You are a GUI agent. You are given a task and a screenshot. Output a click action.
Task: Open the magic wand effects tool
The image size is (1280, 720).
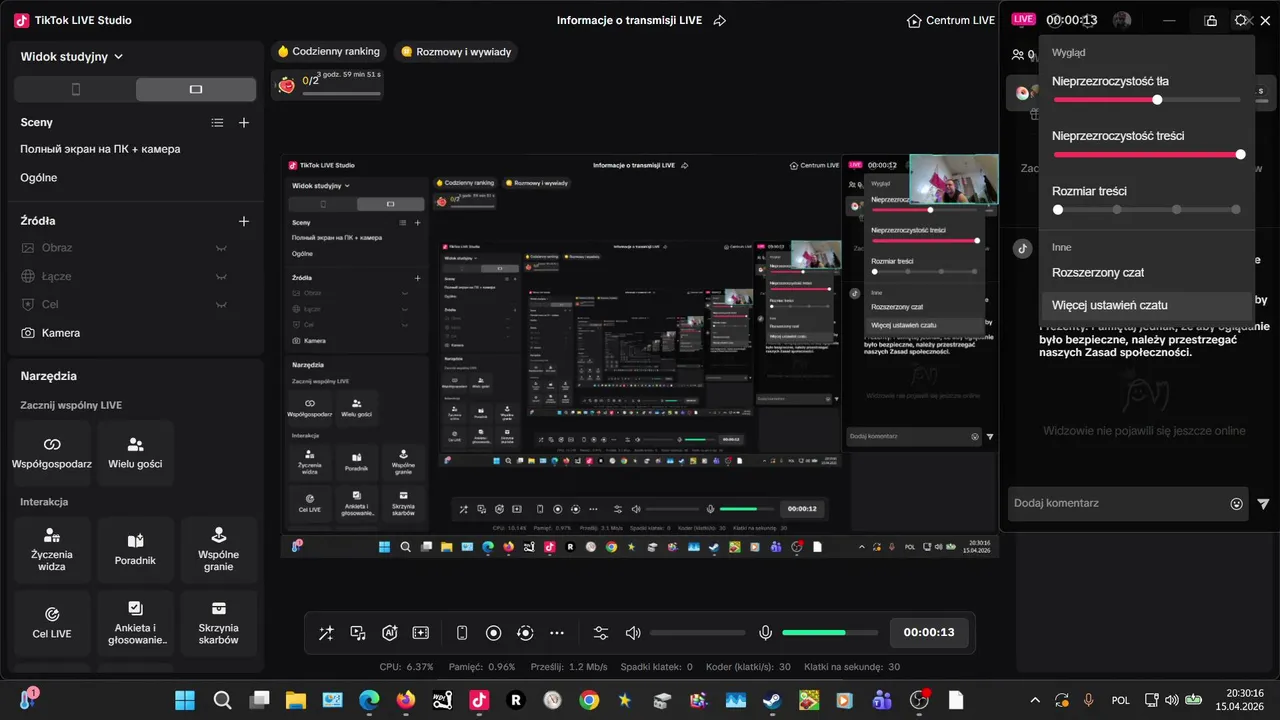point(326,633)
